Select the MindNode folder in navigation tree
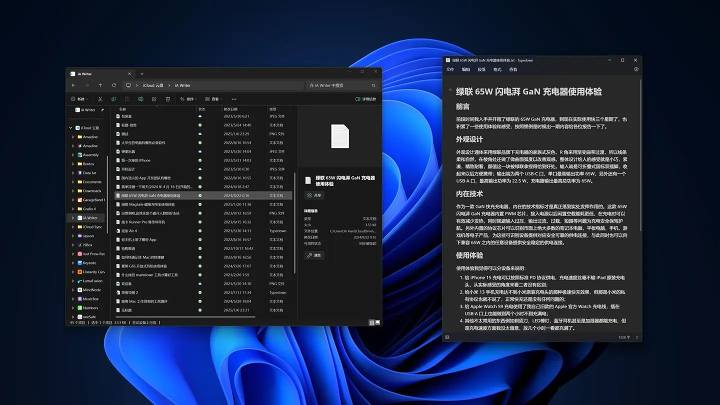This screenshot has height=405, width=720. point(89,290)
